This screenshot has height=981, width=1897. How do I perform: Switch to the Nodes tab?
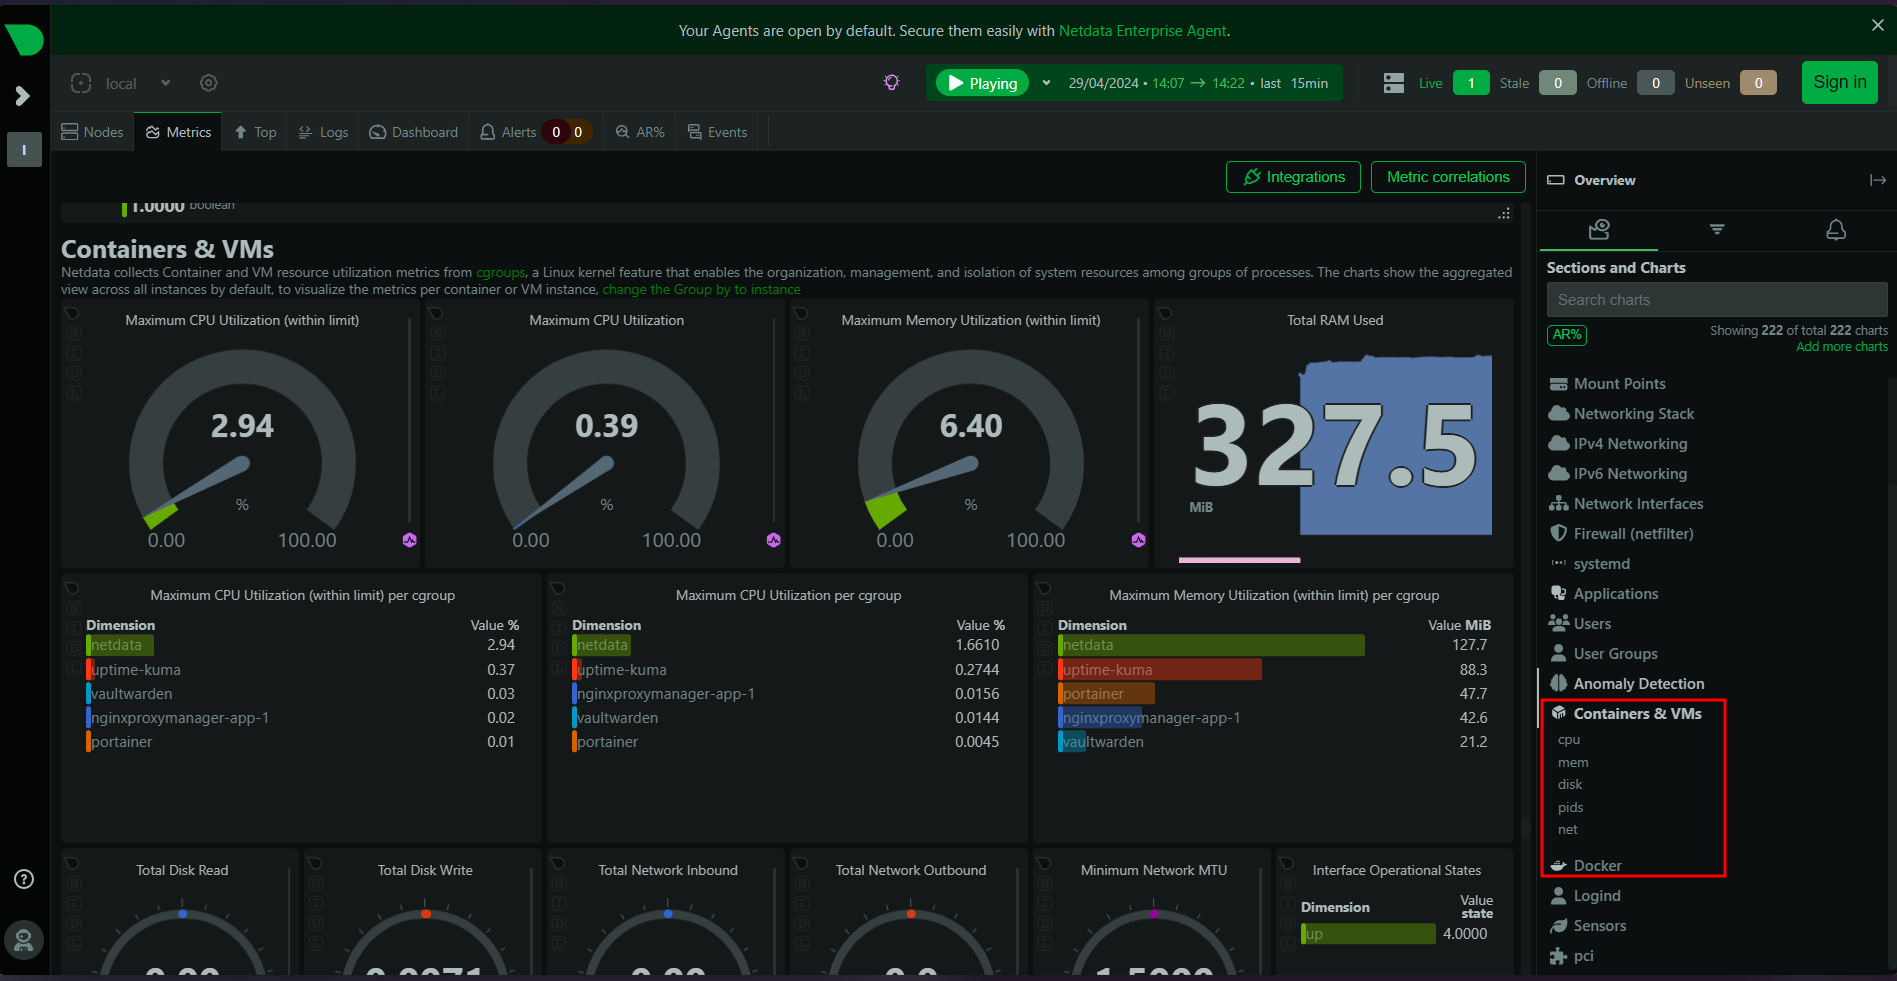(x=92, y=131)
